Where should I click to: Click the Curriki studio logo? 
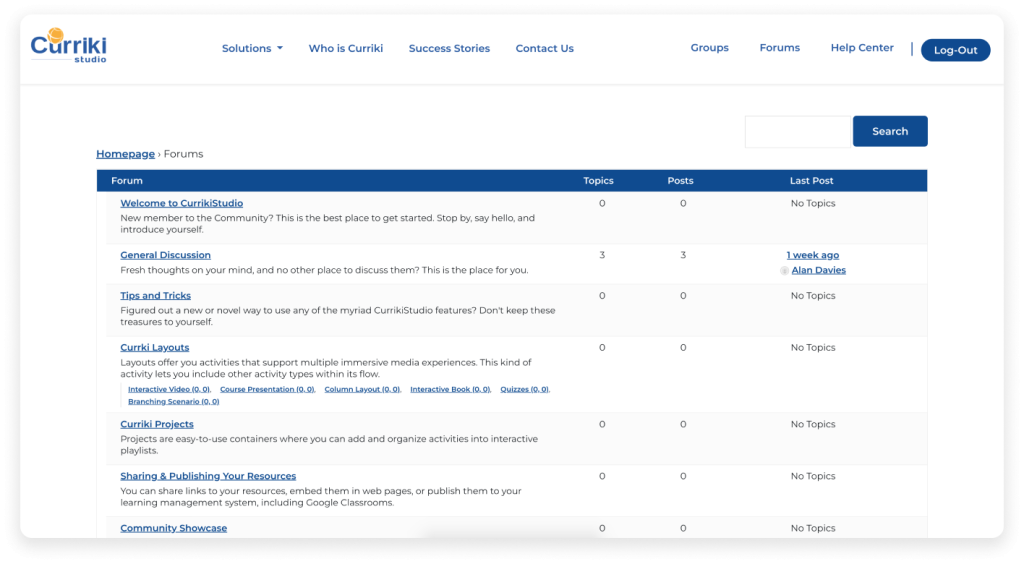pos(69,46)
